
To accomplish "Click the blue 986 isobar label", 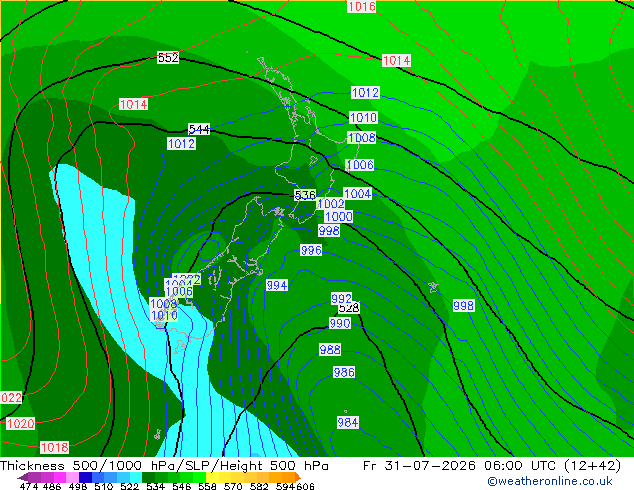I will click(344, 372).
